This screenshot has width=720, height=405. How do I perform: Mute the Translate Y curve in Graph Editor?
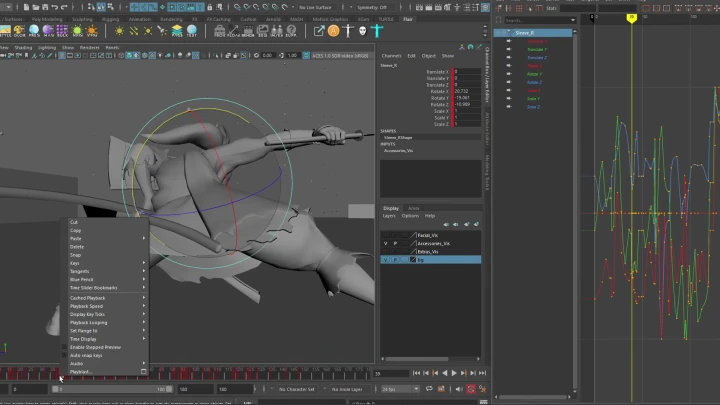click(509, 49)
